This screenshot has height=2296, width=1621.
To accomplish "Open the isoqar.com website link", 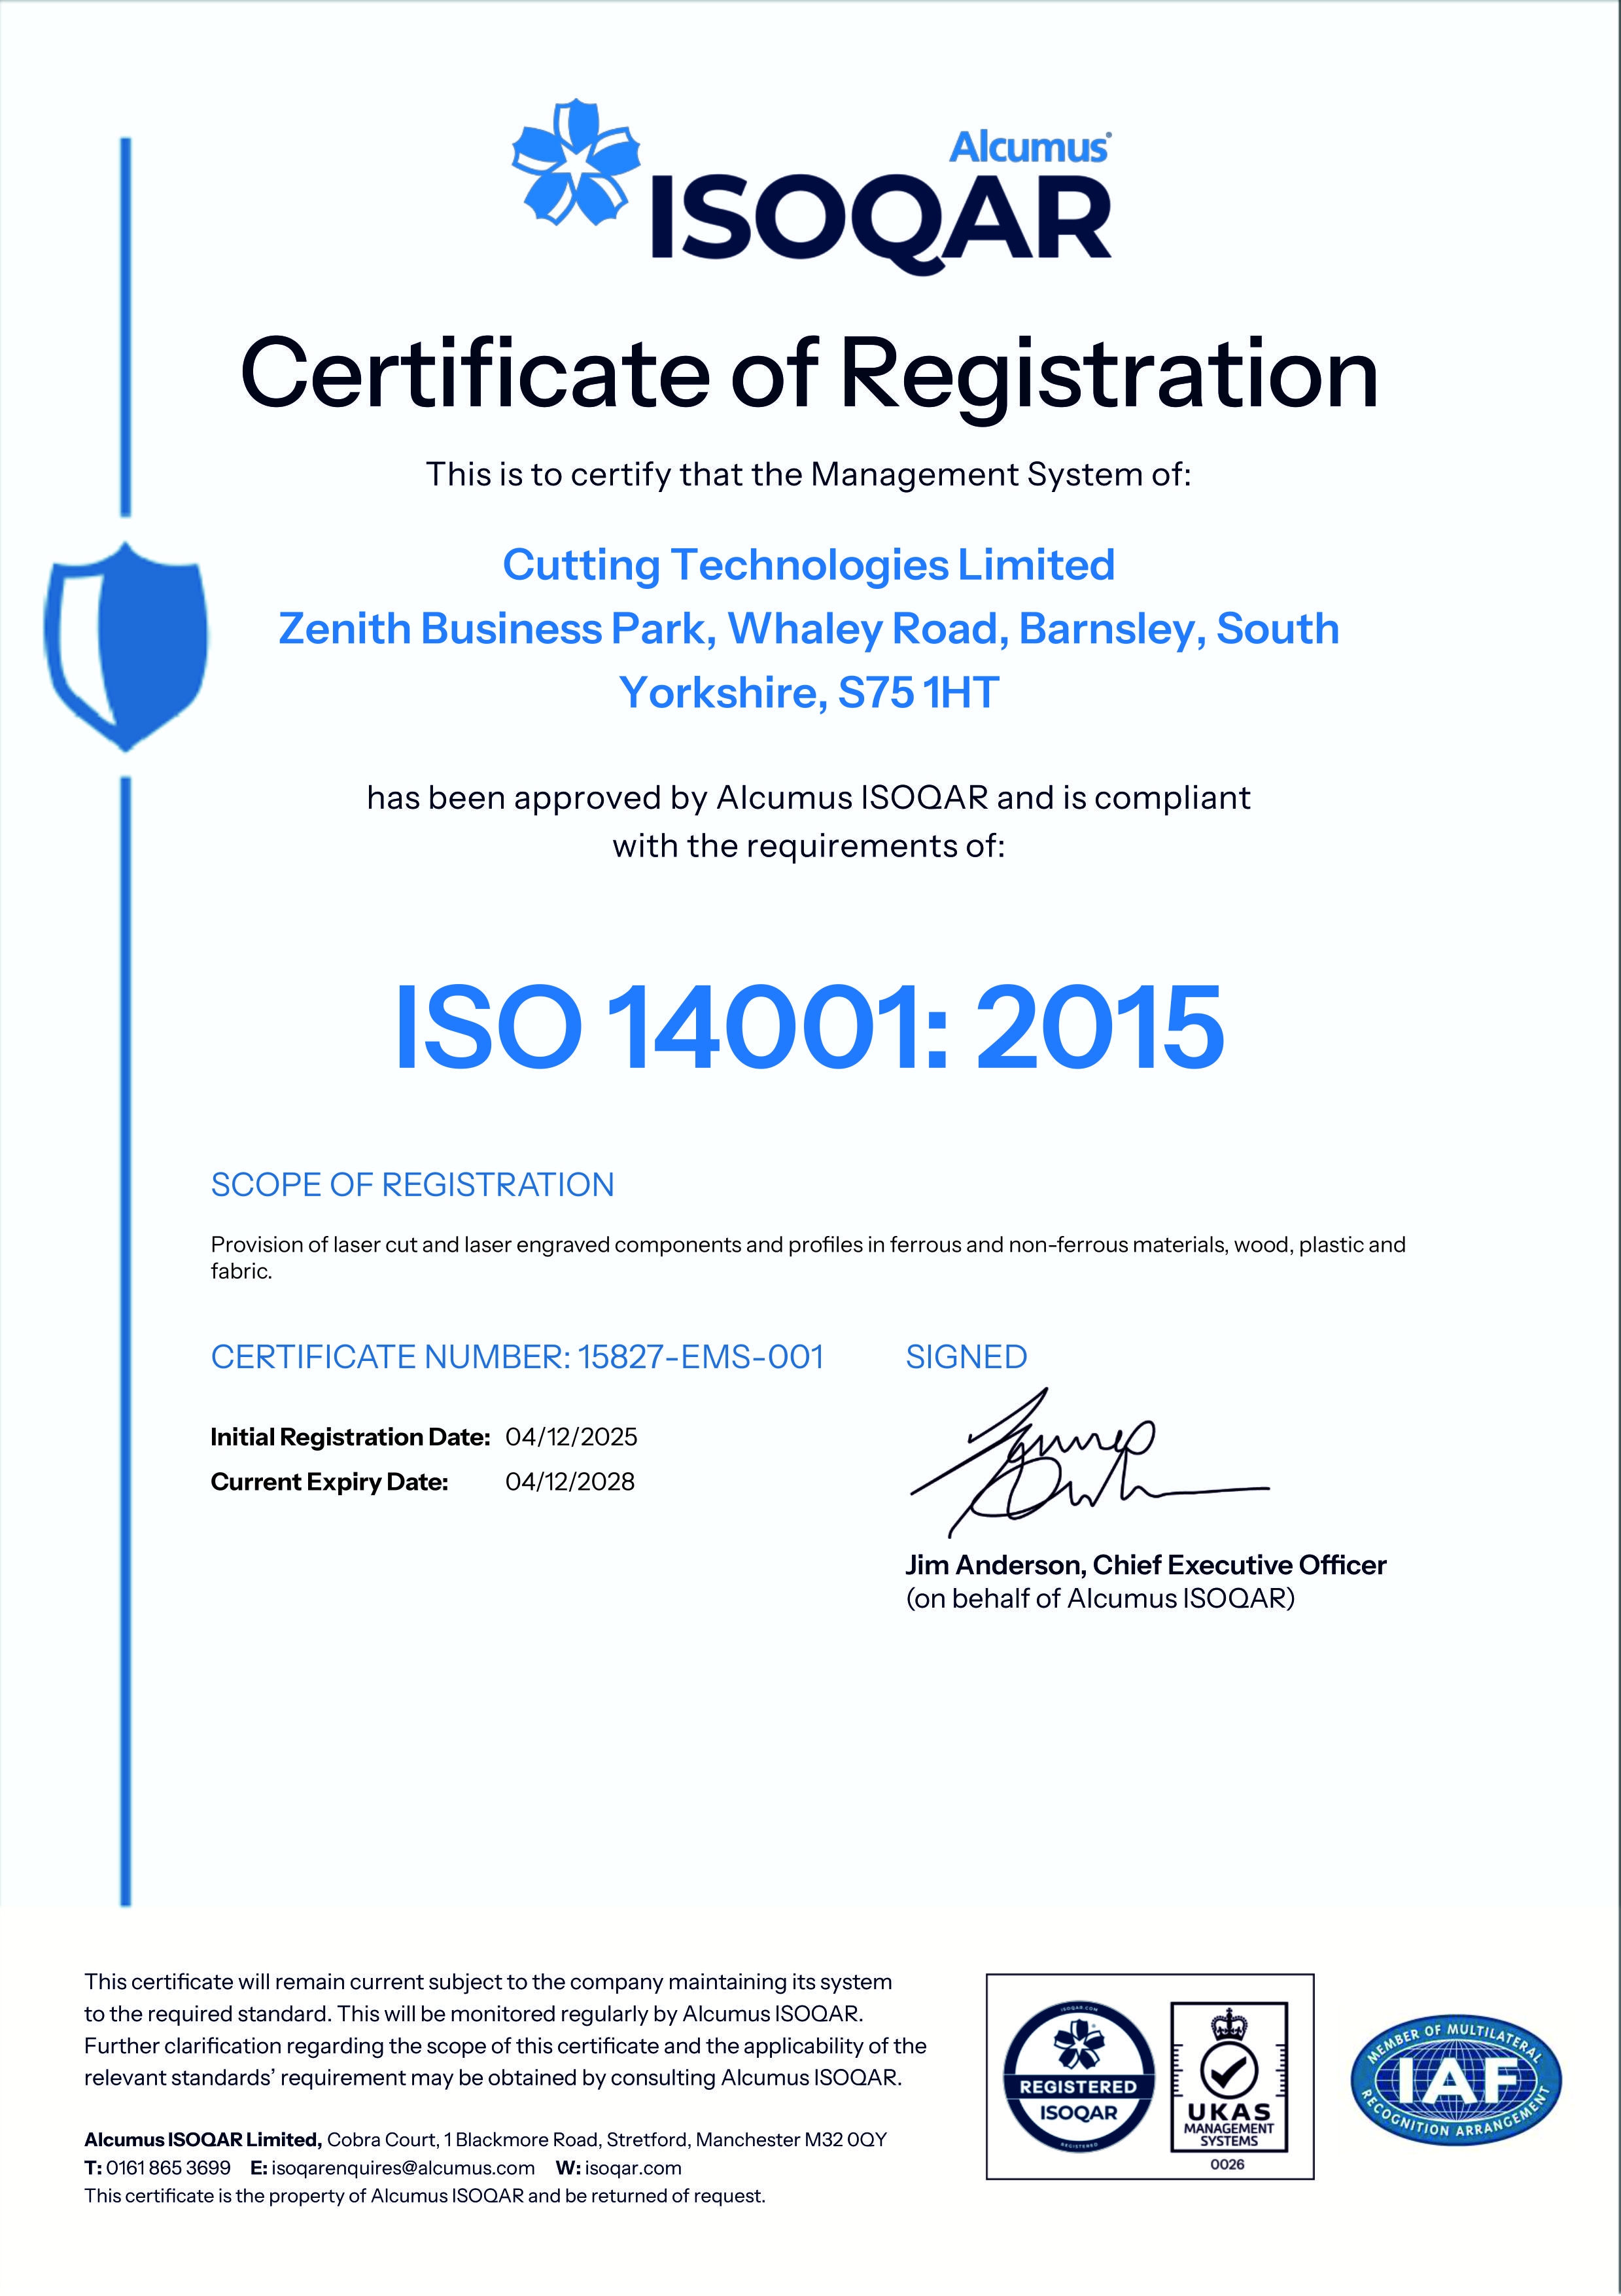I will coord(632,2168).
